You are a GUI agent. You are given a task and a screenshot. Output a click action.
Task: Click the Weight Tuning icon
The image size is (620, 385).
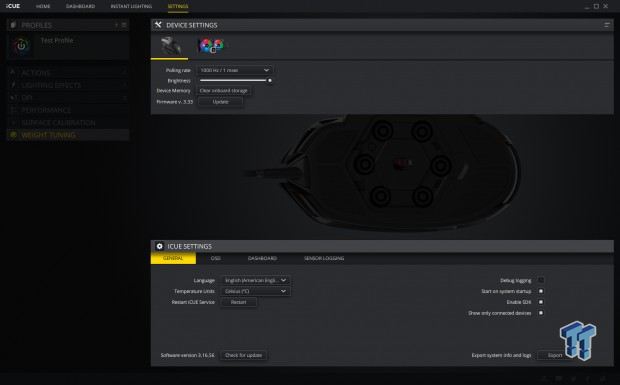point(13,135)
